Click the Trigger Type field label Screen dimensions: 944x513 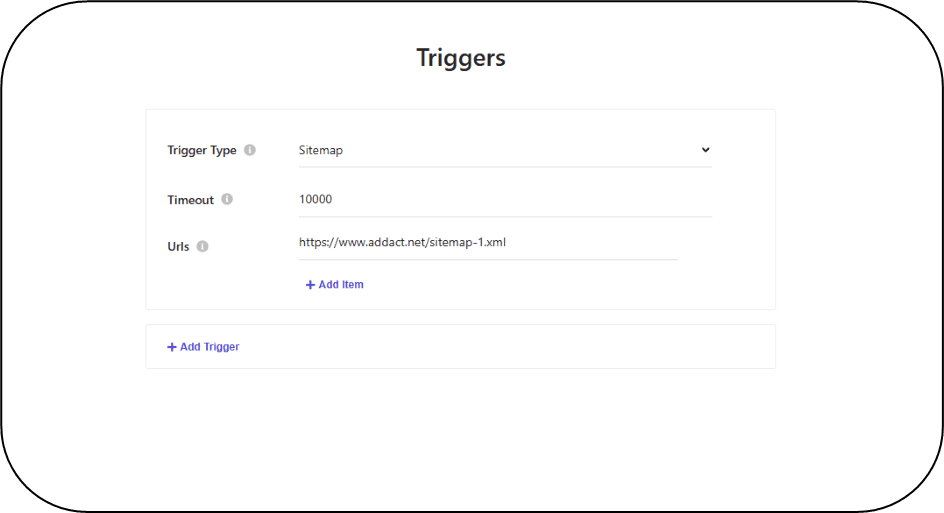pos(202,150)
